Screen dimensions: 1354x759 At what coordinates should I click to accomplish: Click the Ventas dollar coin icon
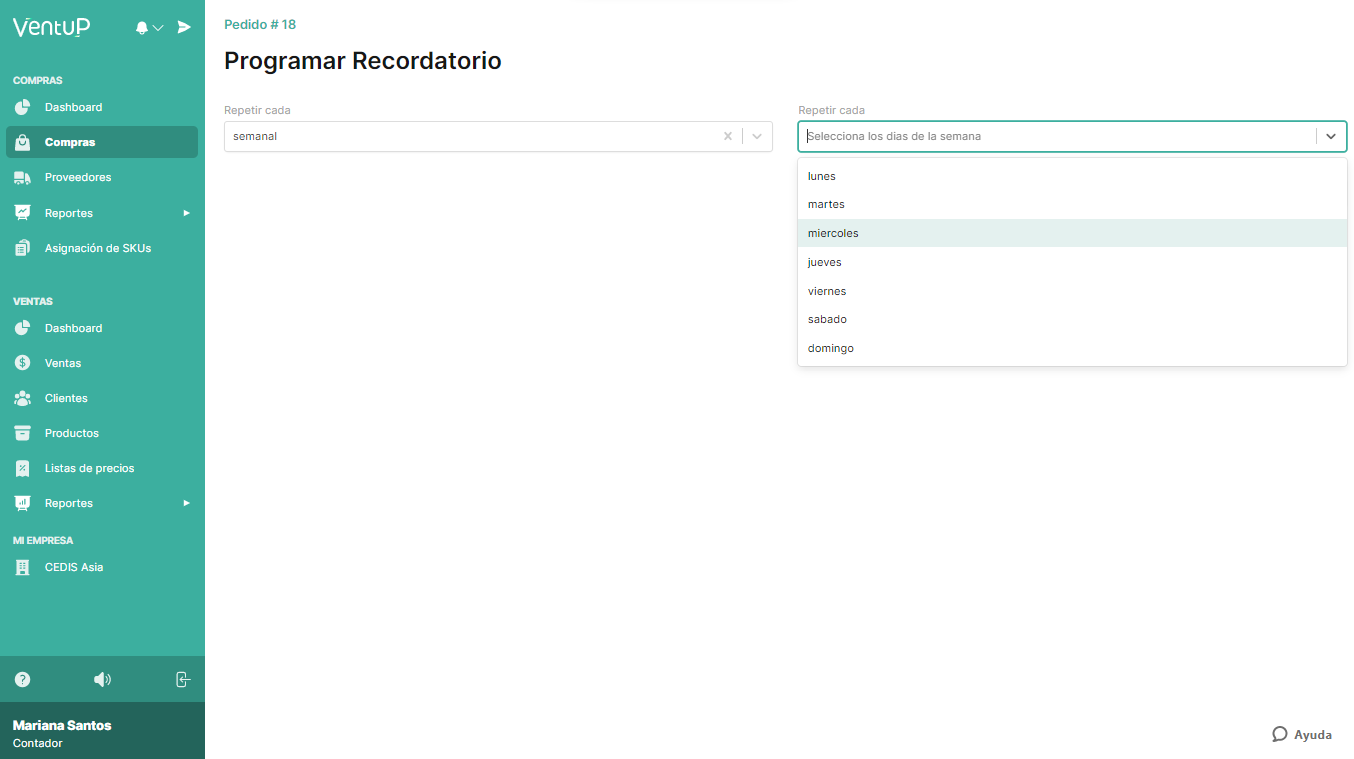tap(23, 363)
